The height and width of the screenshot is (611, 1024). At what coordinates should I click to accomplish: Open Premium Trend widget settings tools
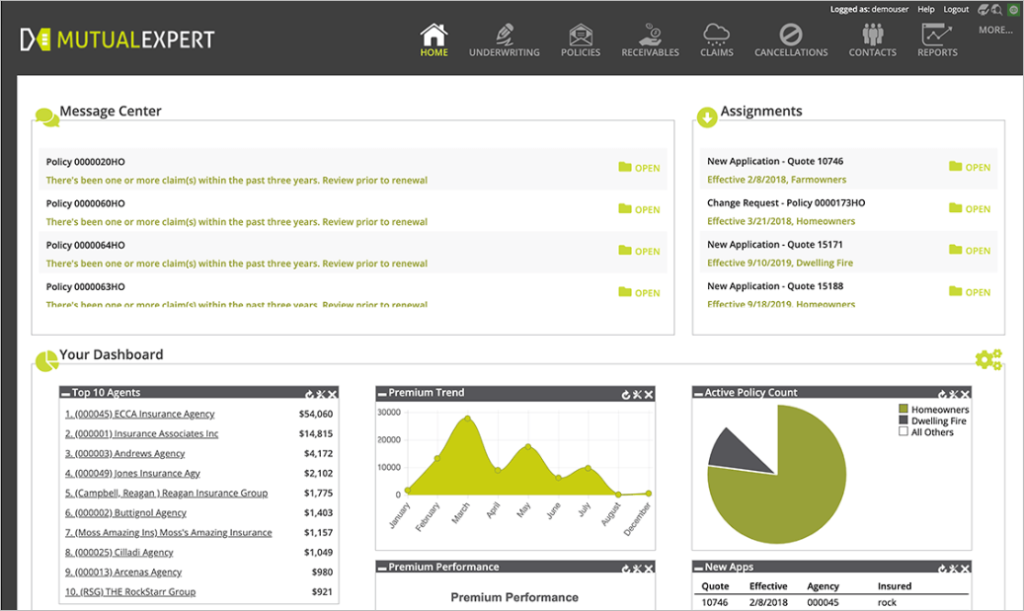[x=636, y=395]
